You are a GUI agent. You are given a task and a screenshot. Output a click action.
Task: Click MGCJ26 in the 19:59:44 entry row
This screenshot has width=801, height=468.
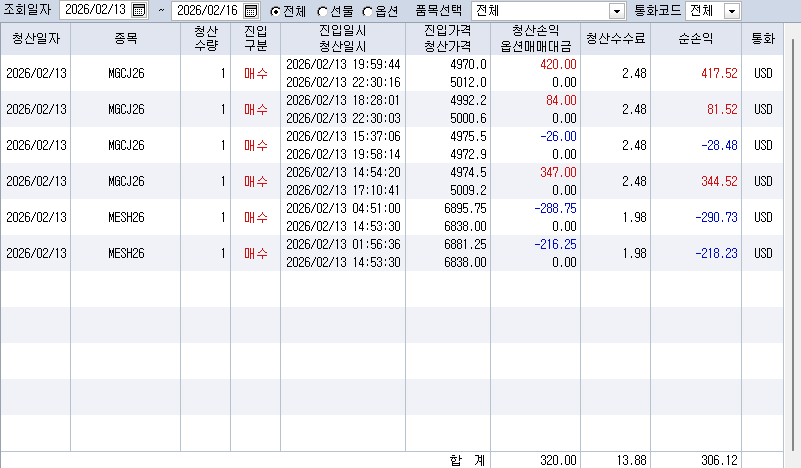(x=126, y=74)
